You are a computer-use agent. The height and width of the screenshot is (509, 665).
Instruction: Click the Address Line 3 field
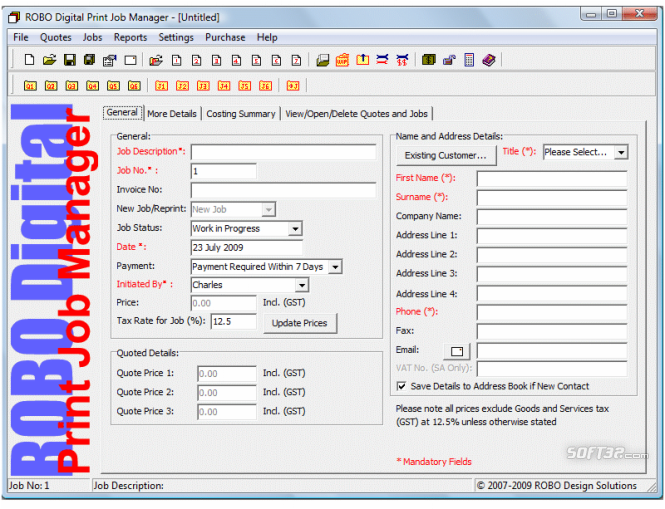(x=552, y=274)
